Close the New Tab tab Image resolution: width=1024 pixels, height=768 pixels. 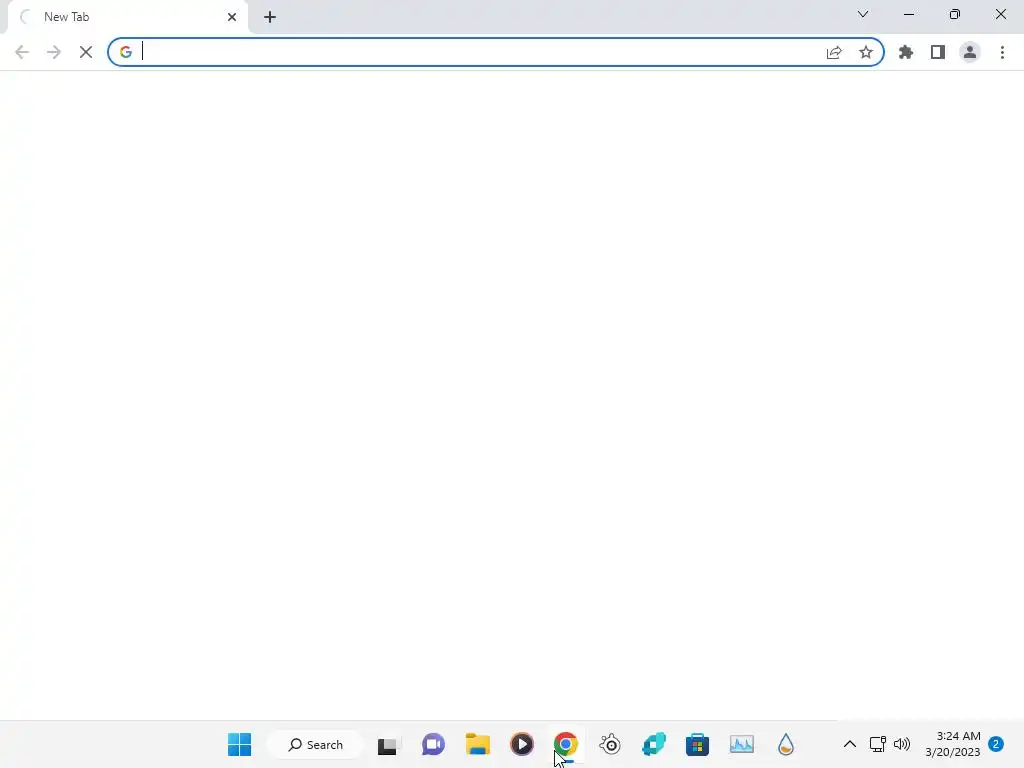point(232,17)
